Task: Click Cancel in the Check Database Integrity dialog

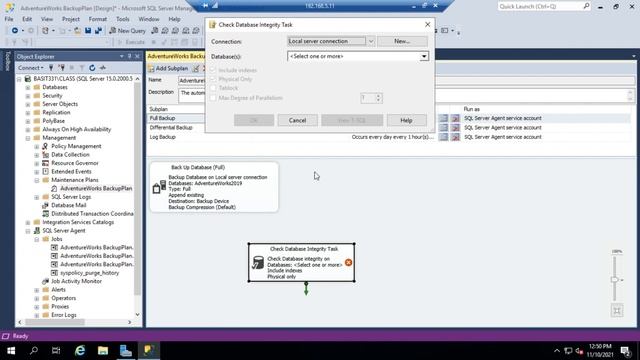Action: coord(297,120)
